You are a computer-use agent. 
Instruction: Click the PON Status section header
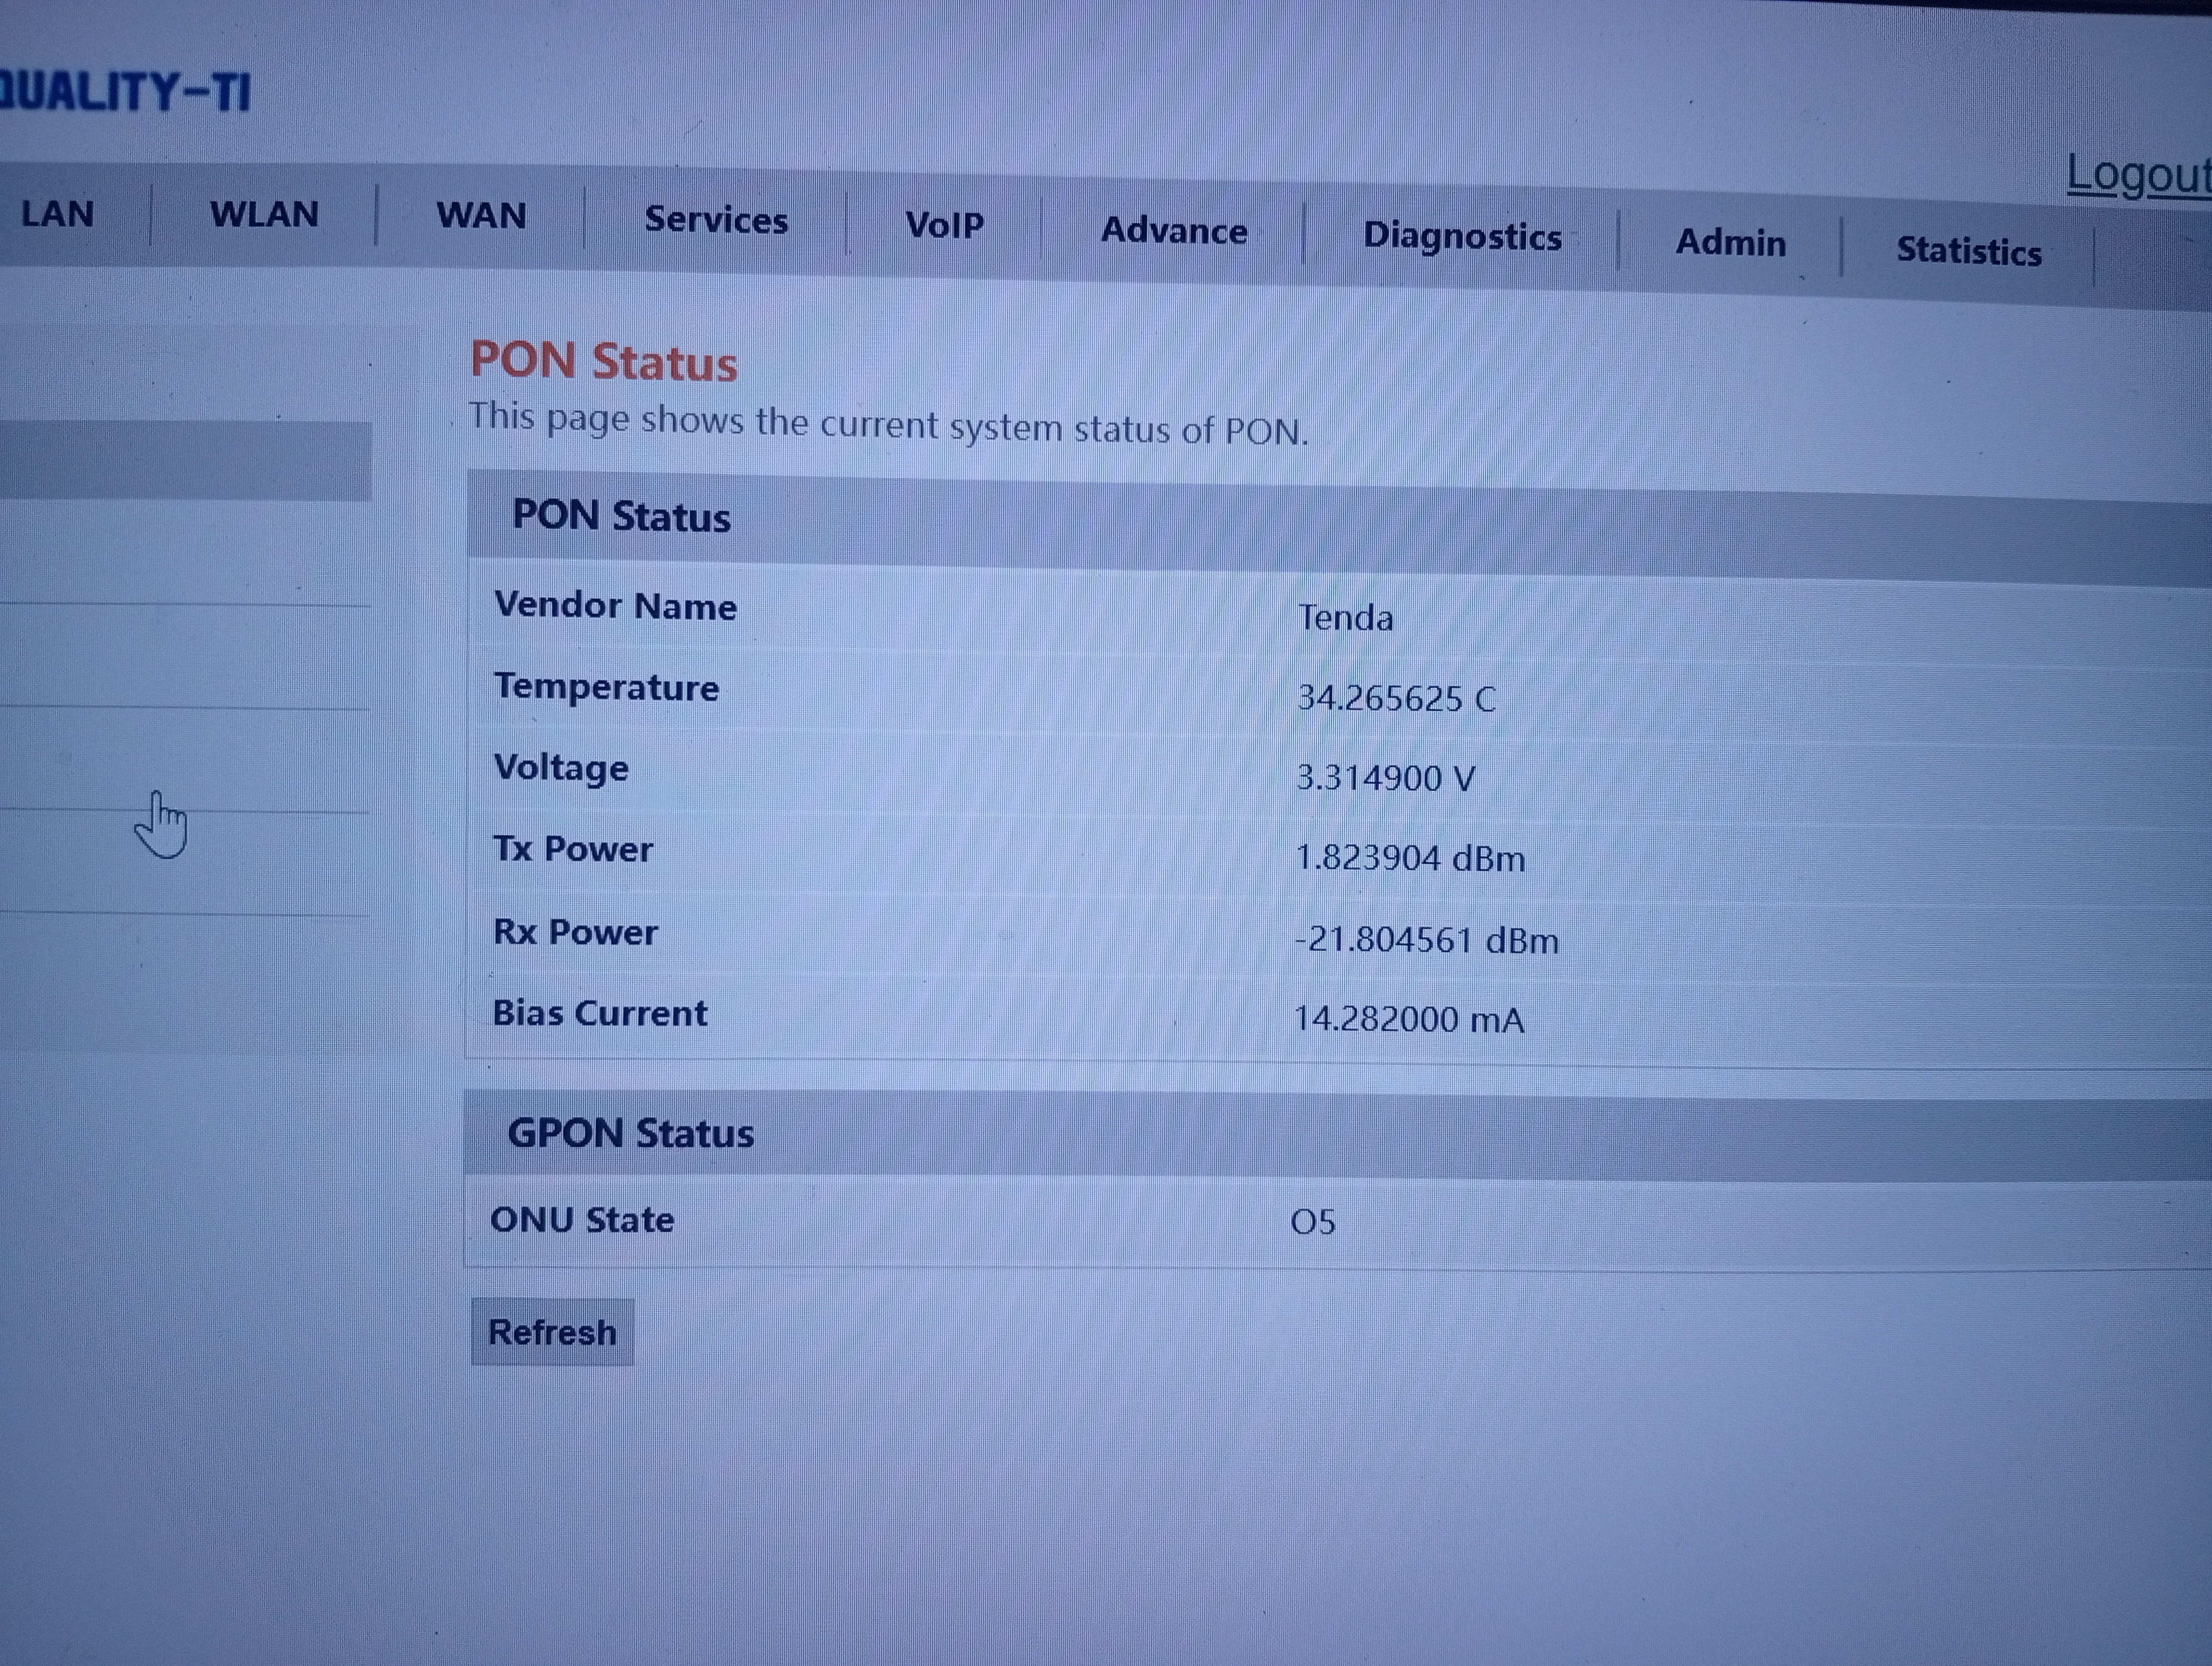tap(621, 517)
